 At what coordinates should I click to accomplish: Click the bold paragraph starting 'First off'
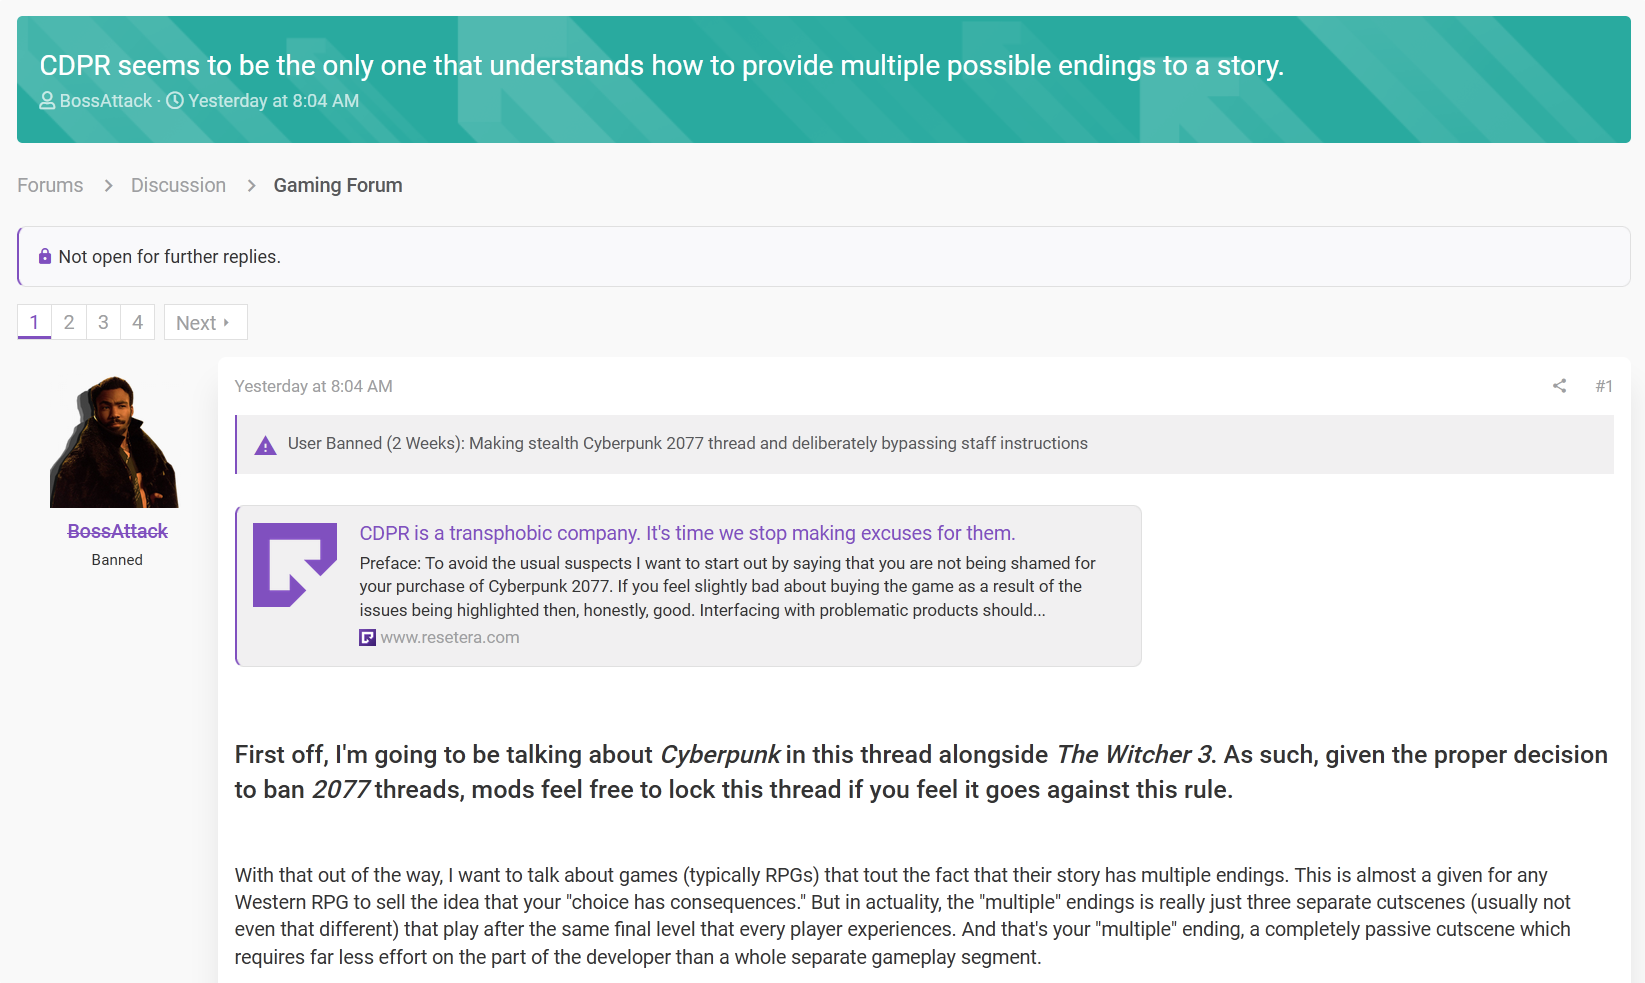point(921,772)
